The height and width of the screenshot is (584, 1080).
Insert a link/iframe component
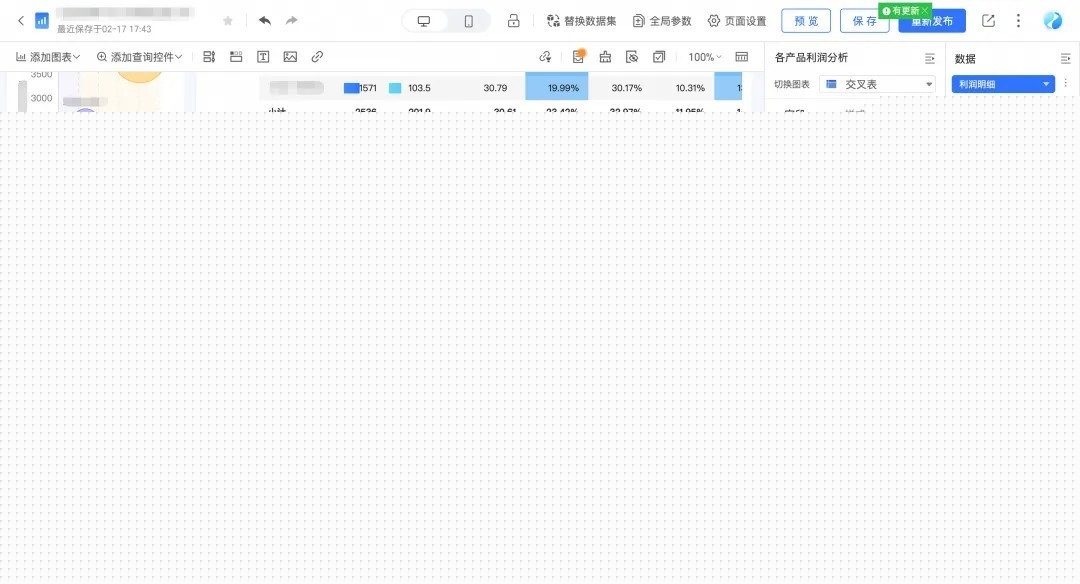coord(317,57)
